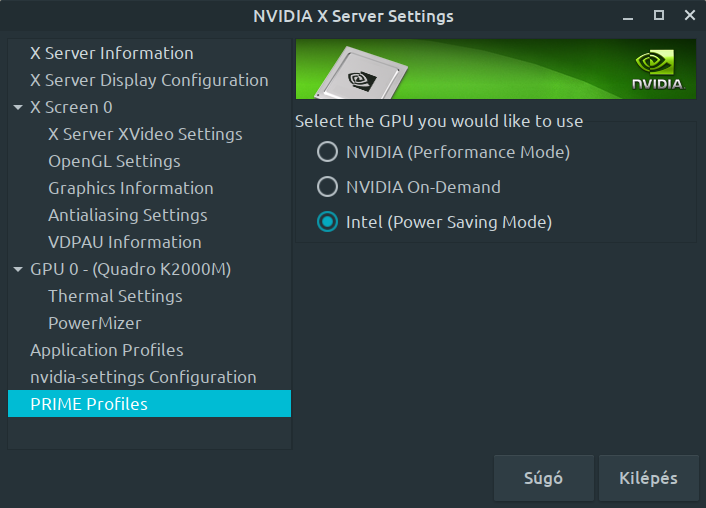Choose the NVIDIA On-Demand option
Viewport: 706px width, 508px height.
pos(327,187)
